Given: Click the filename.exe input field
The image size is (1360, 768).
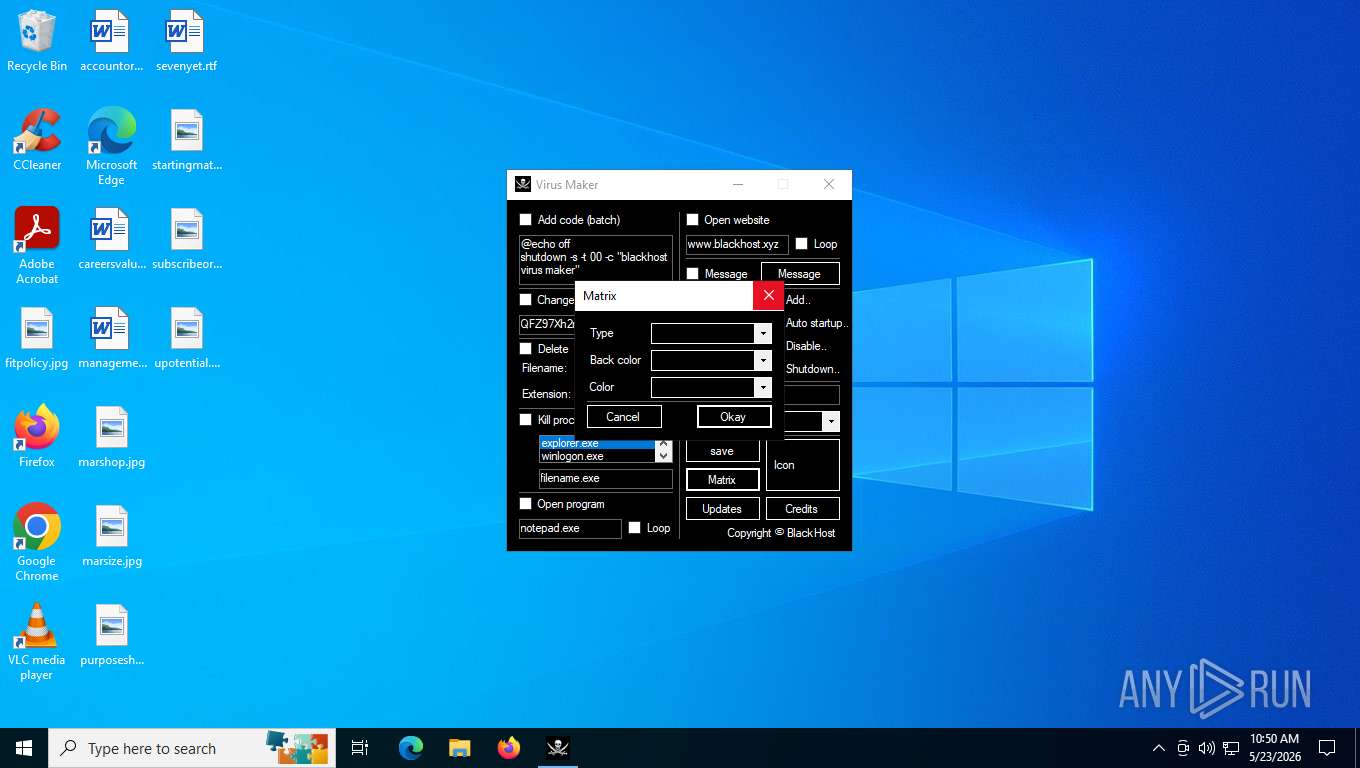Looking at the screenshot, I should 605,478.
